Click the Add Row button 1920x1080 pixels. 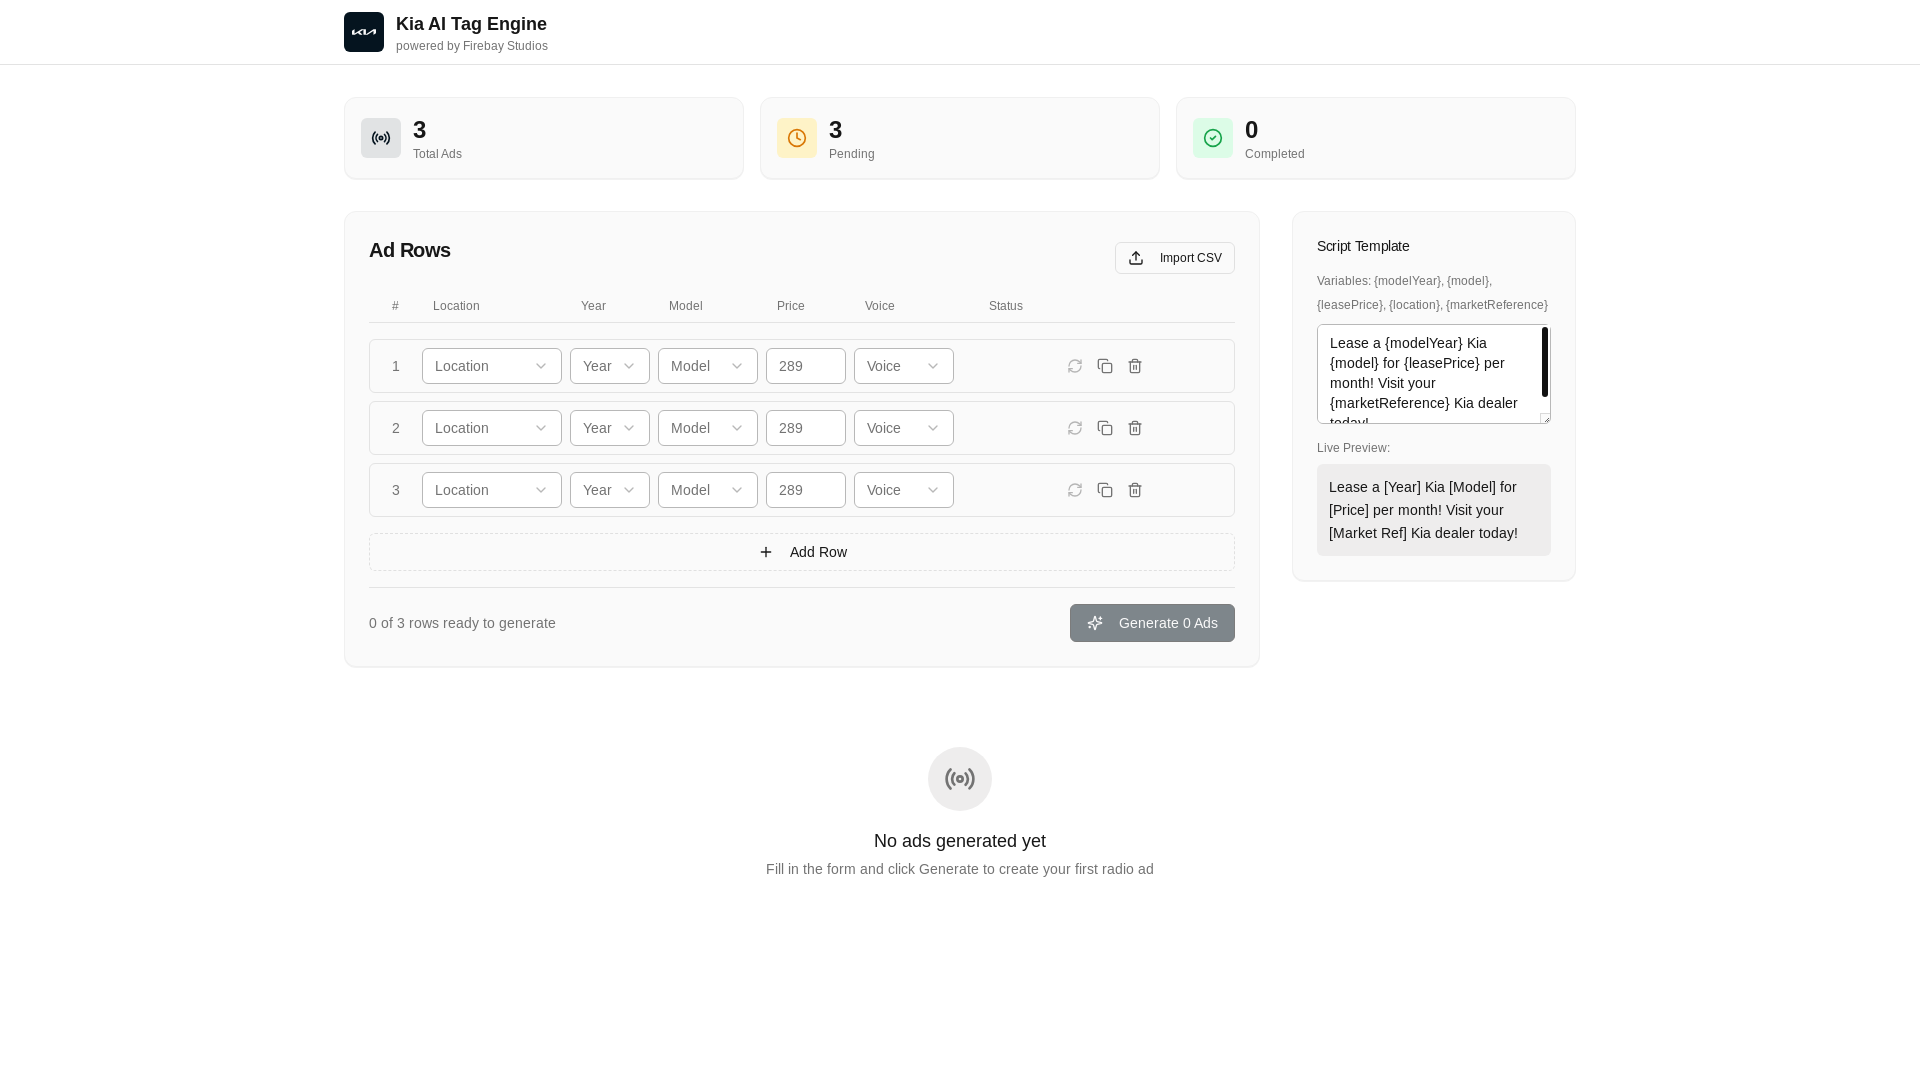coord(802,552)
